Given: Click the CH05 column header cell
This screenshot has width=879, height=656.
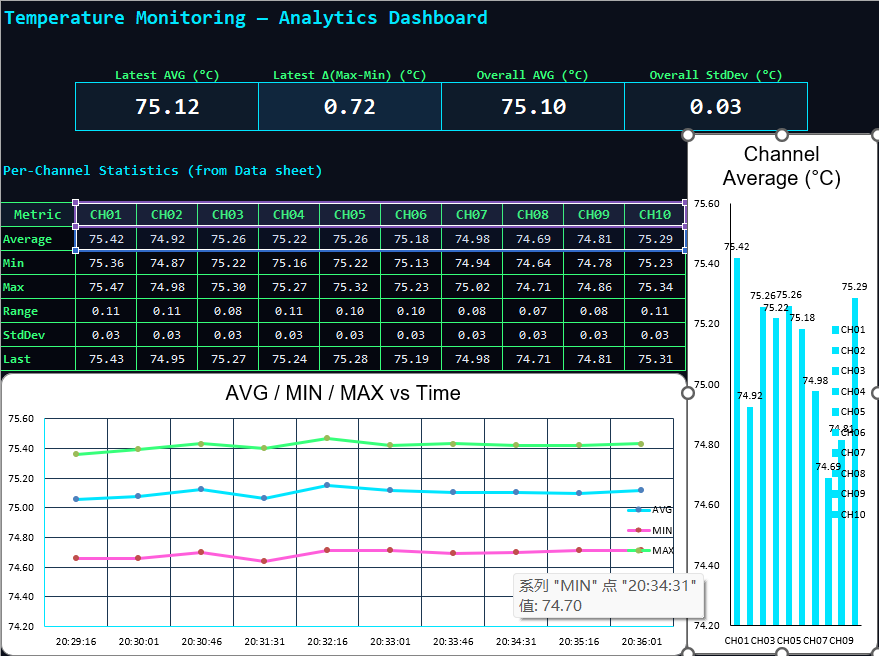Looking at the screenshot, I should (x=350, y=215).
